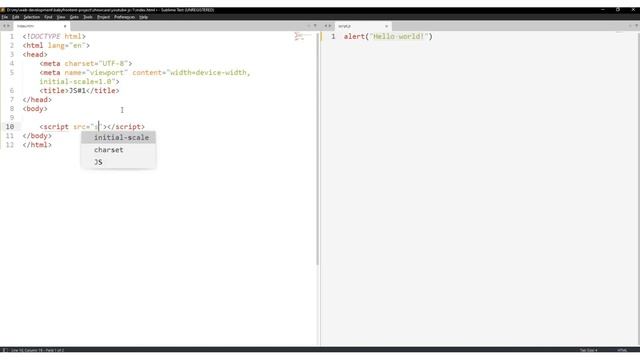The height and width of the screenshot is (360, 640).
Task: Add new tab in left pane
Action: coord(309,26)
